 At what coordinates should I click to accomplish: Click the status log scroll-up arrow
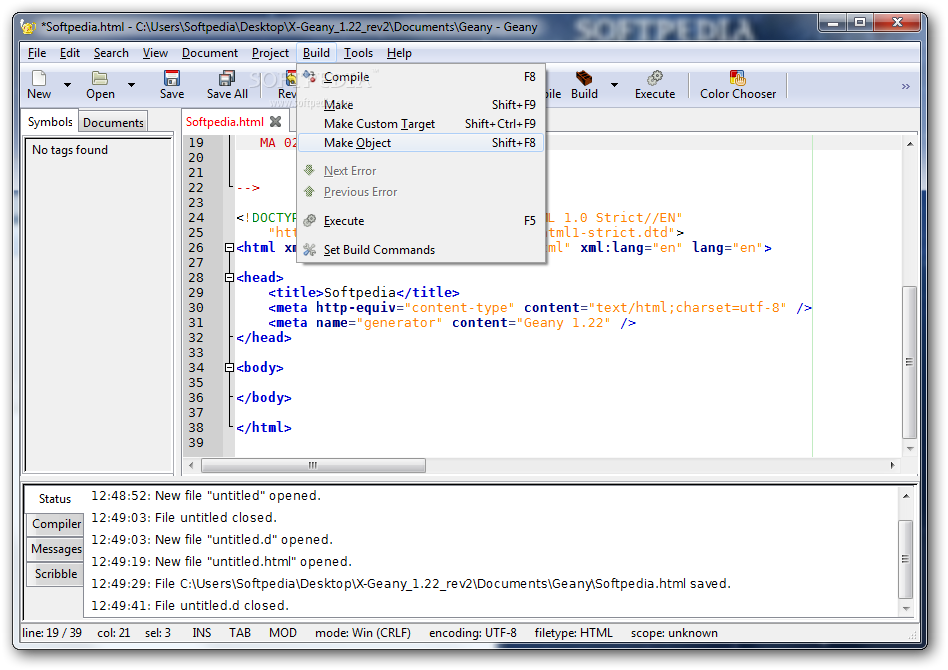[x=906, y=496]
